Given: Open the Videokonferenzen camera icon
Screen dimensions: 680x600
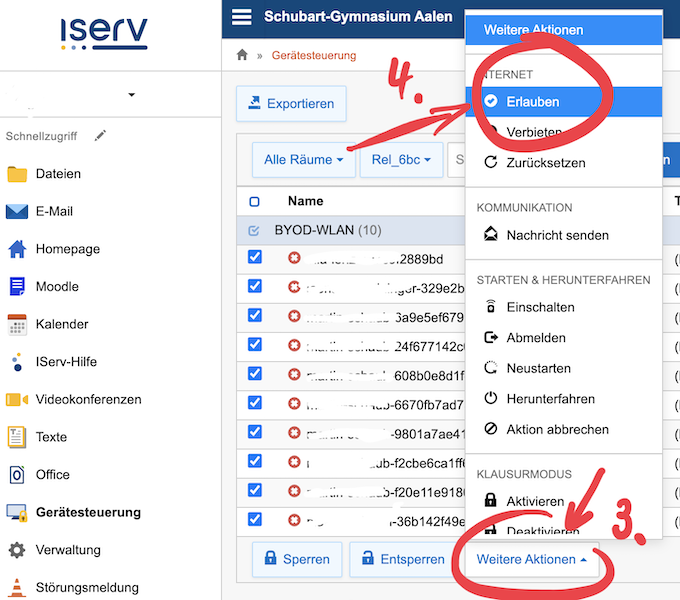Looking at the screenshot, I should point(17,399).
